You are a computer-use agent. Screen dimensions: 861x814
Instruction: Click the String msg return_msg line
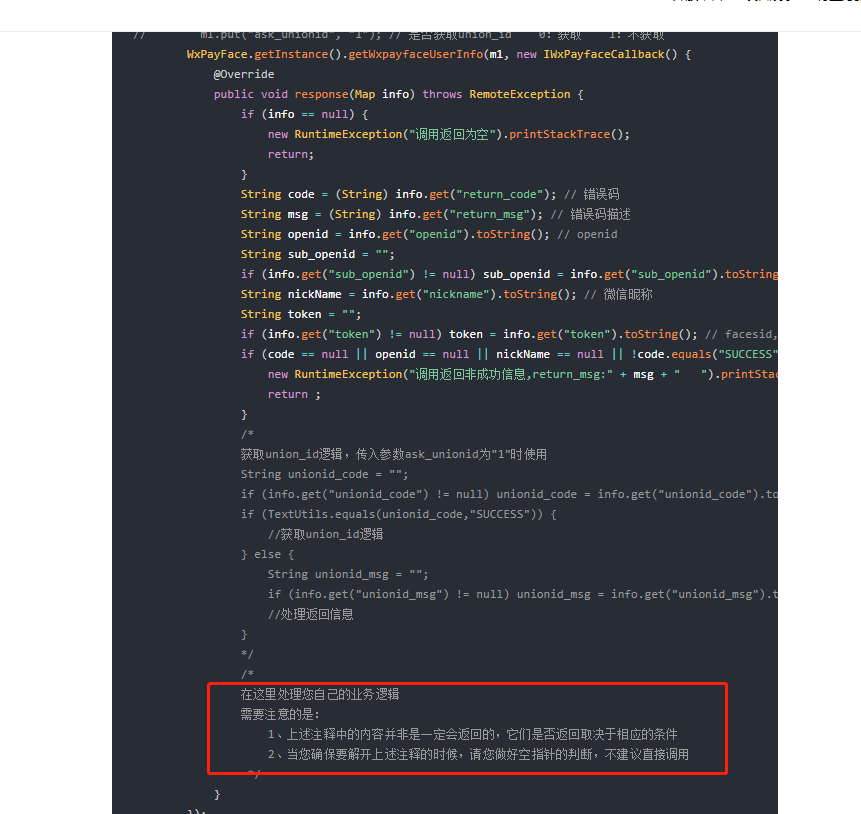(435, 214)
